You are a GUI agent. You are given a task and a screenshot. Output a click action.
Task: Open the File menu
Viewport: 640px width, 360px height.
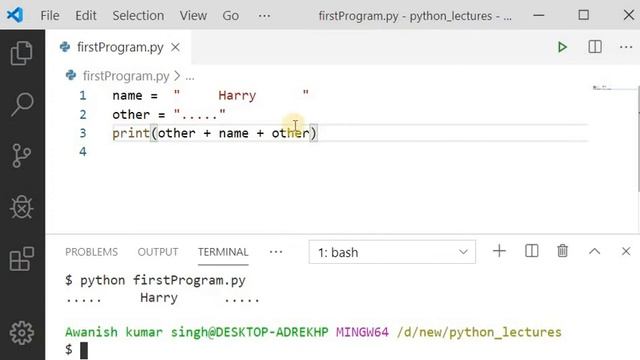pyautogui.click(x=50, y=16)
